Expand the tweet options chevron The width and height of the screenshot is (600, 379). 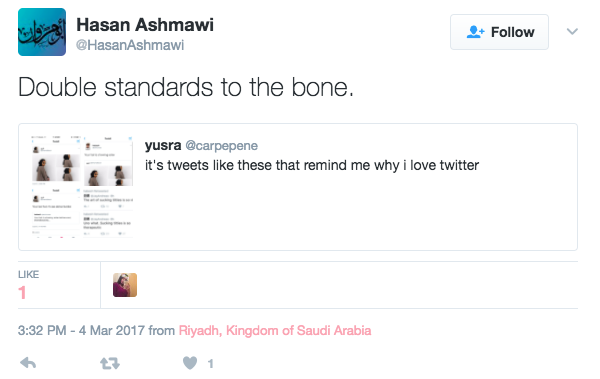coord(572,31)
